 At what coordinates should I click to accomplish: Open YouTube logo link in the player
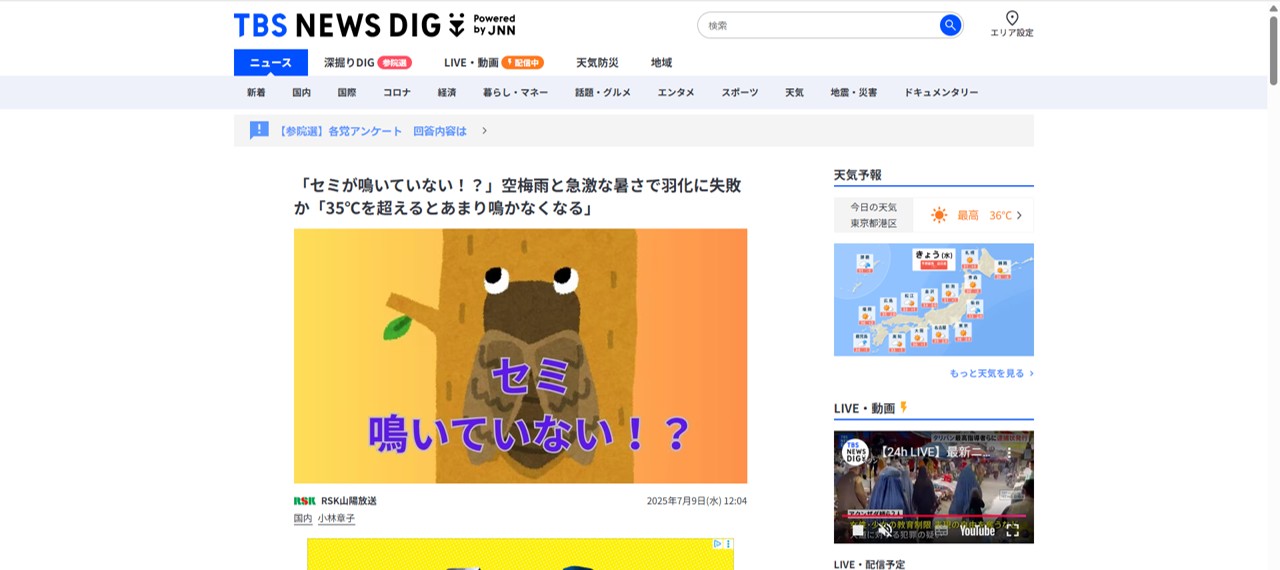(977, 531)
